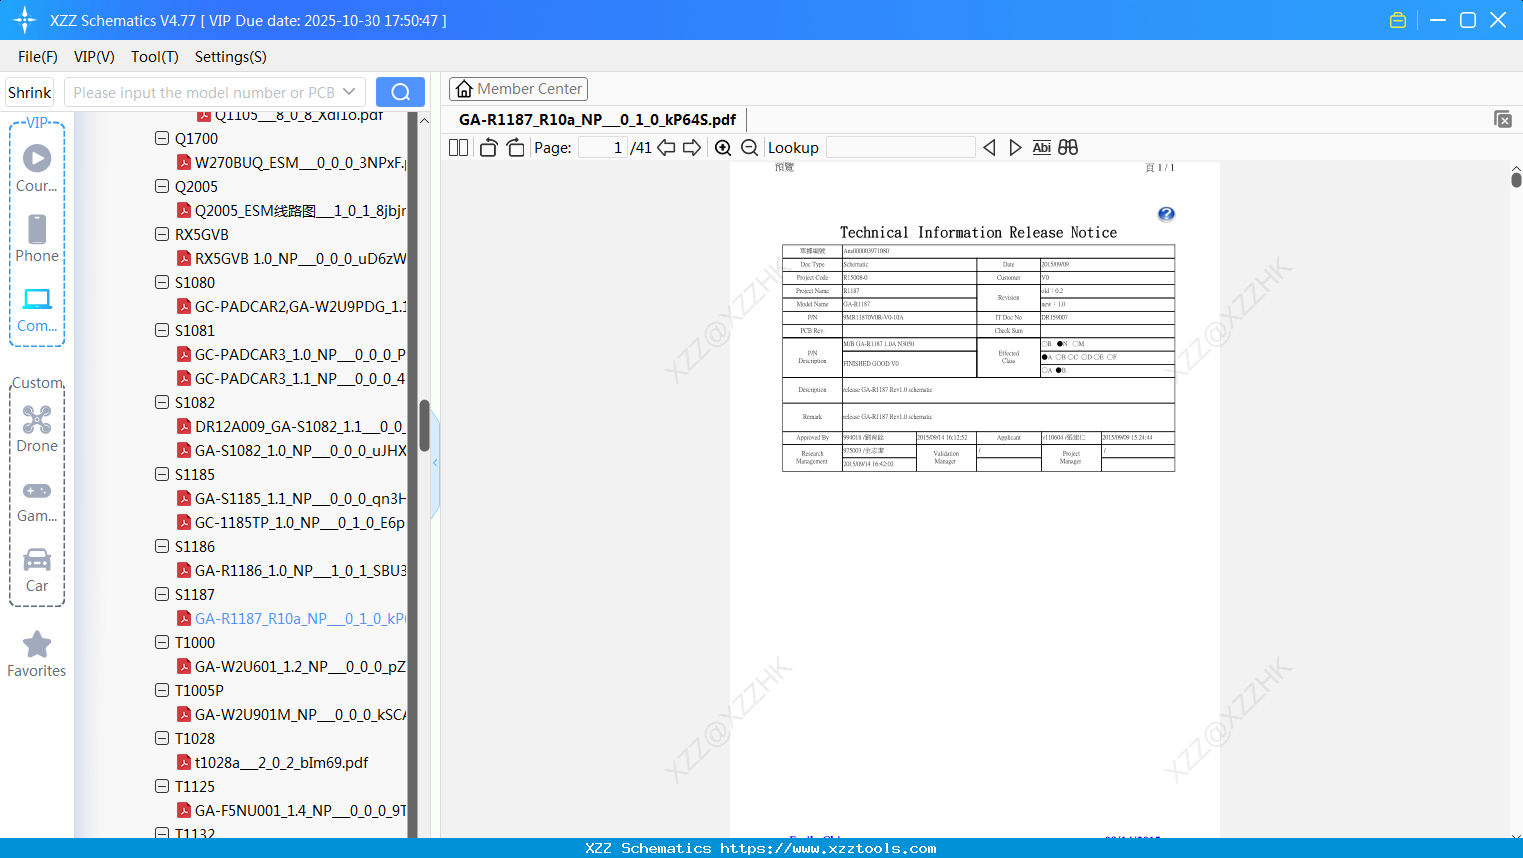1523x858 pixels.
Task: Collapse the S1082 tree node
Action: coord(162,402)
